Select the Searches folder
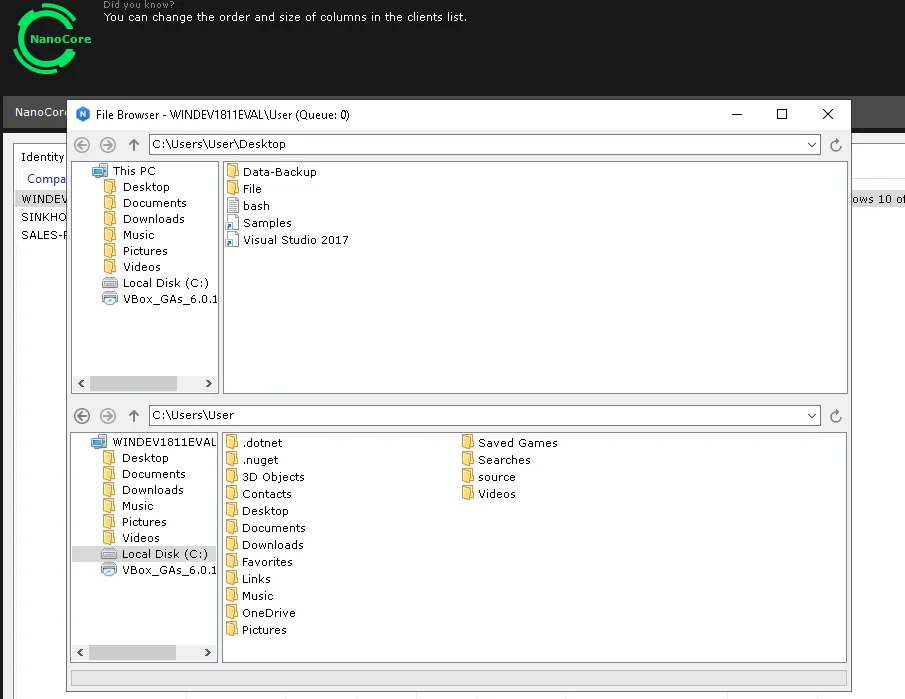This screenshot has height=699, width=905. pyautogui.click(x=496, y=460)
